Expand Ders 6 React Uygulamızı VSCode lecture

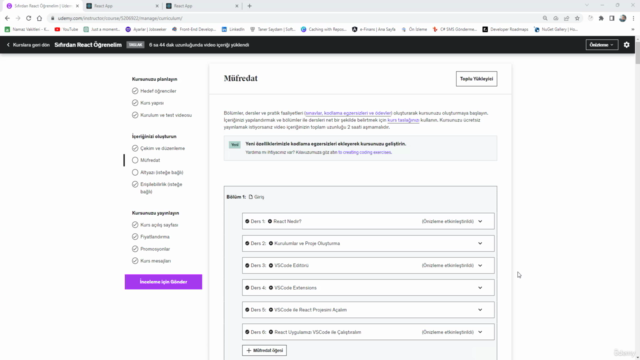click(x=480, y=332)
